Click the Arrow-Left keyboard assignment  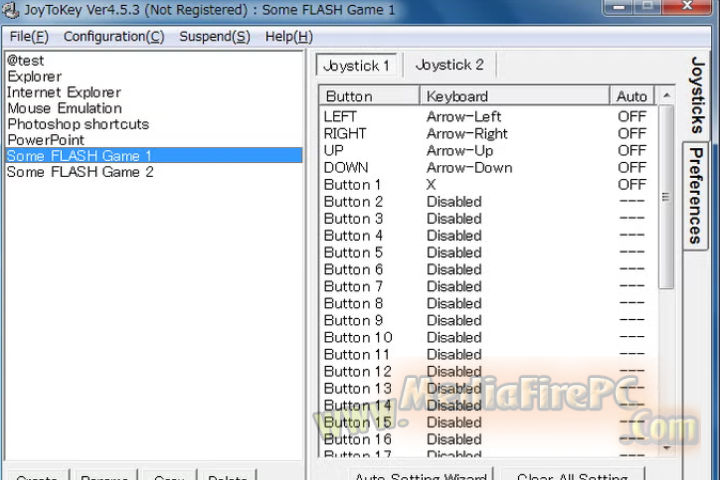464,117
